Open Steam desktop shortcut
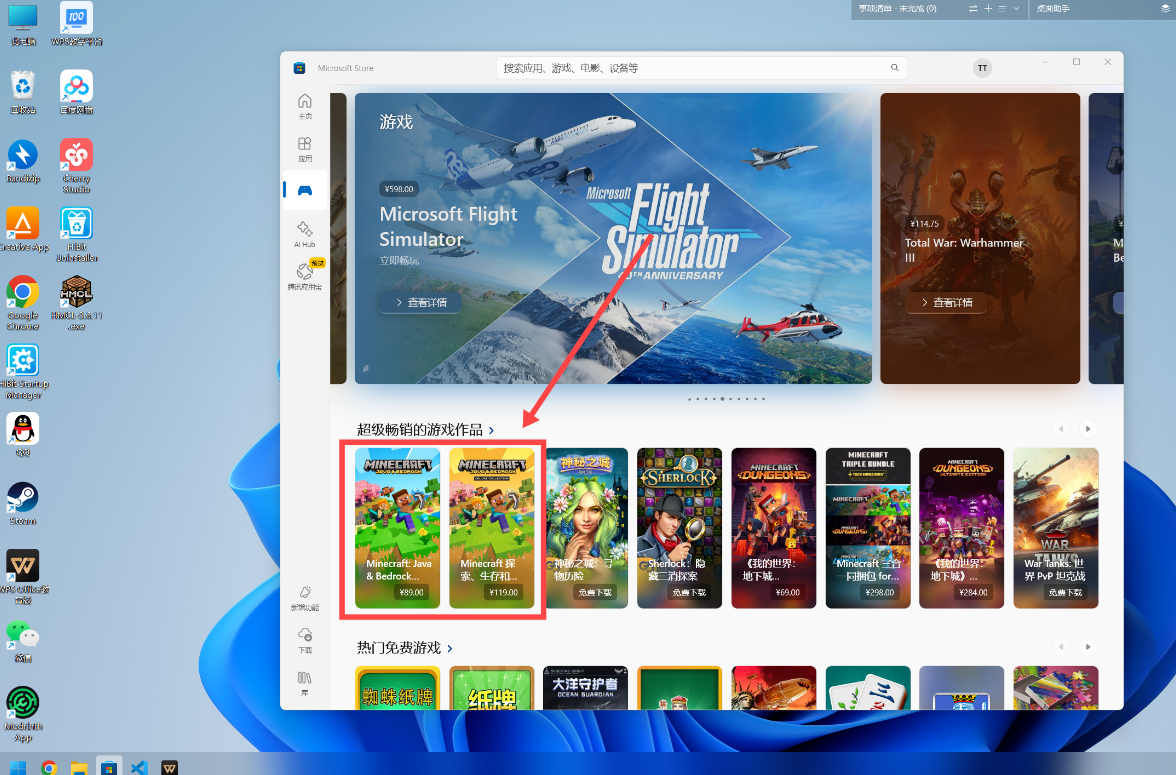 [22, 503]
